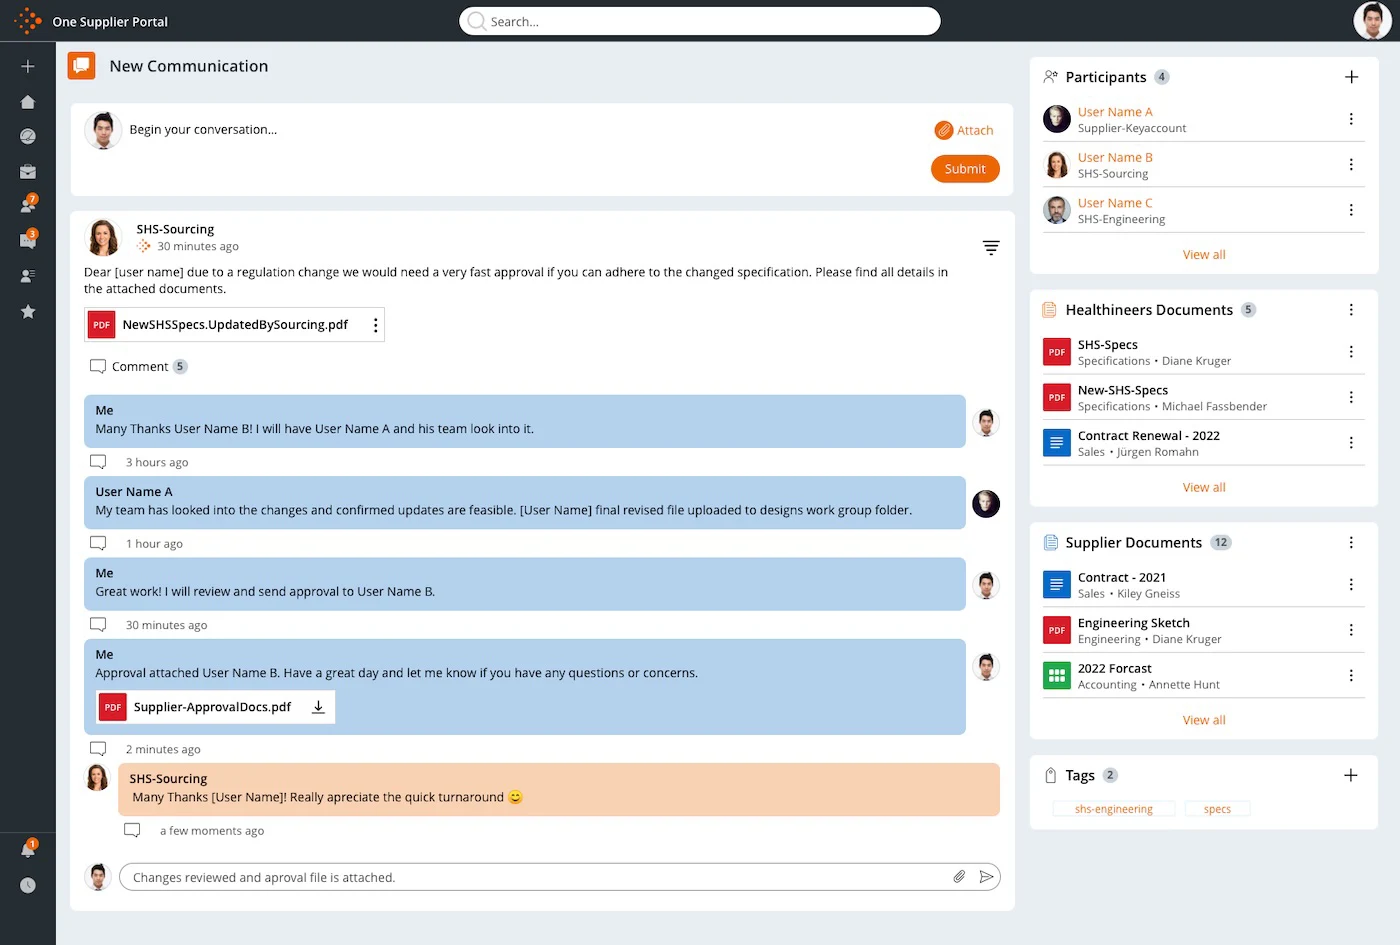Open options for SHS-Specs document
The image size is (1400, 945).
click(1351, 352)
